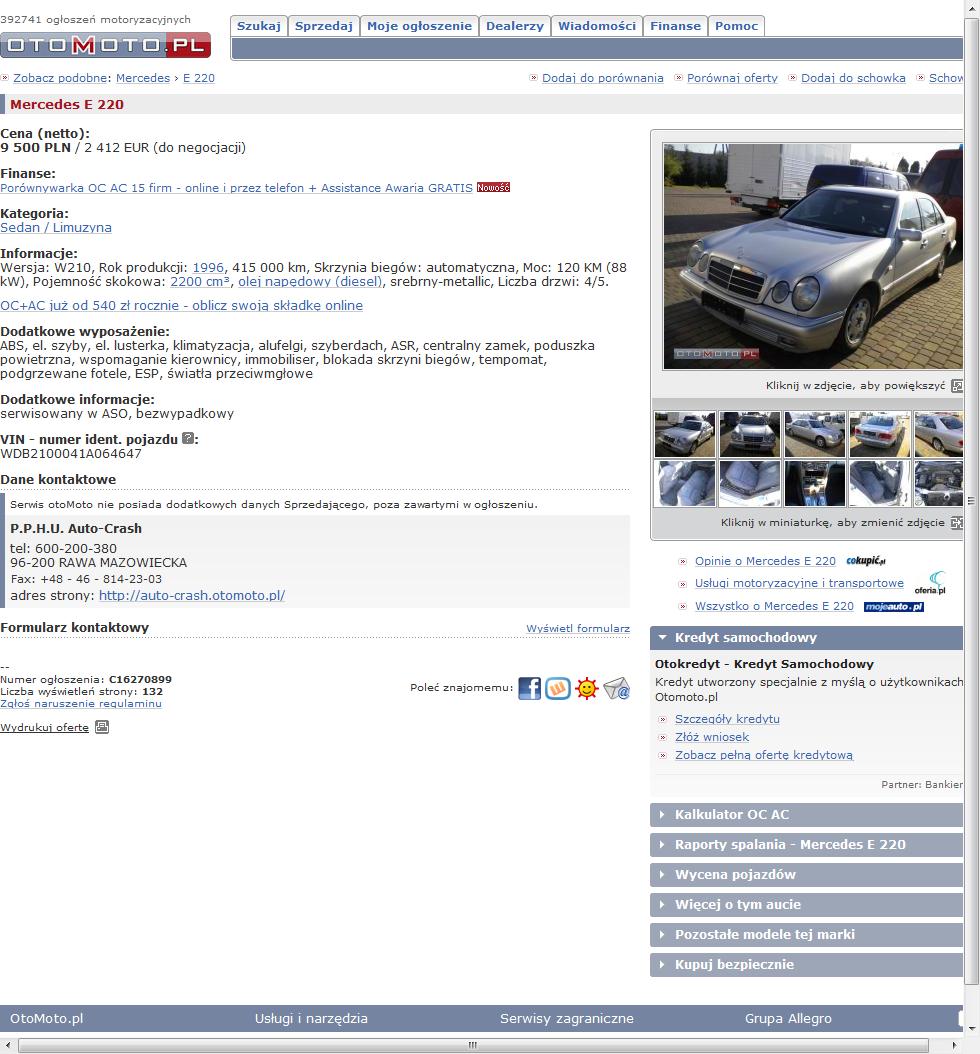Expand the Kalkulator OC AC section

tap(807, 815)
